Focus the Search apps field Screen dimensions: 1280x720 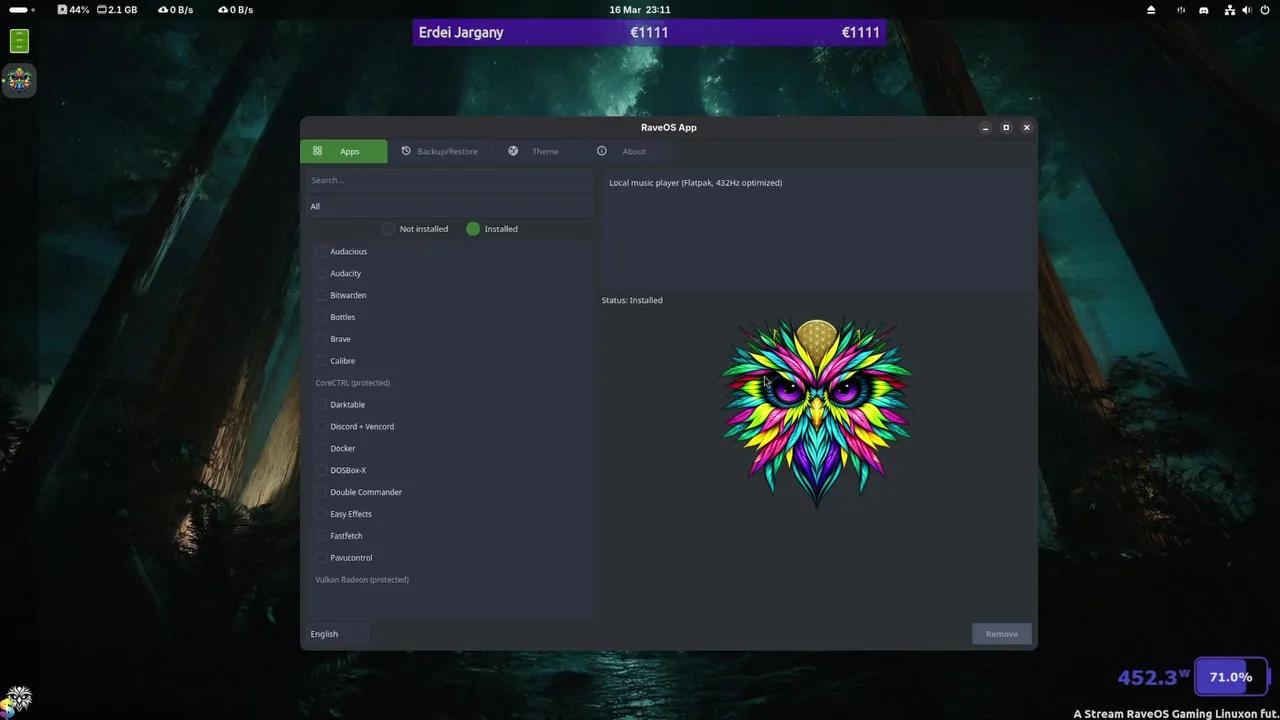(449, 180)
